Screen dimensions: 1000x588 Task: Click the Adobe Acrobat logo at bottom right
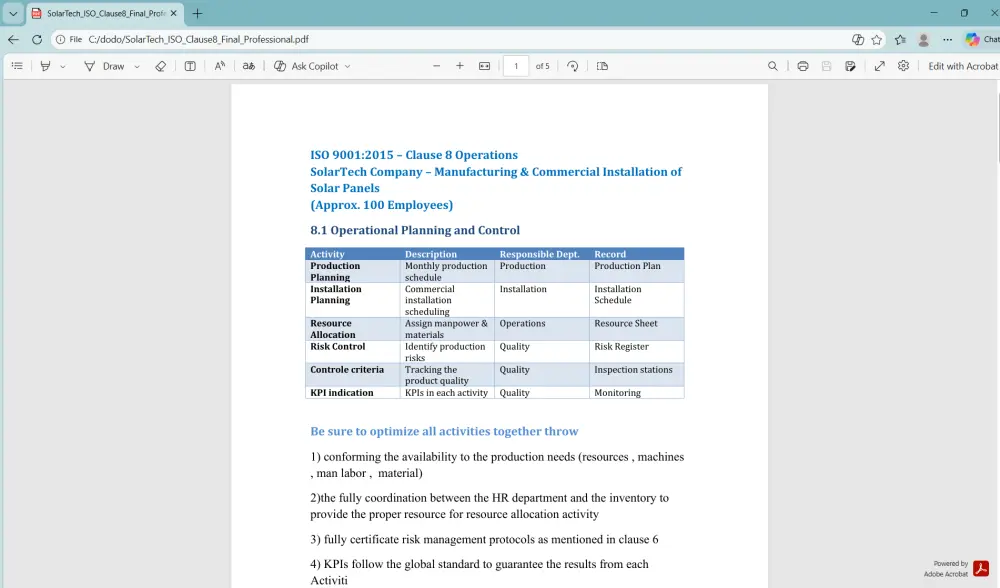981,568
